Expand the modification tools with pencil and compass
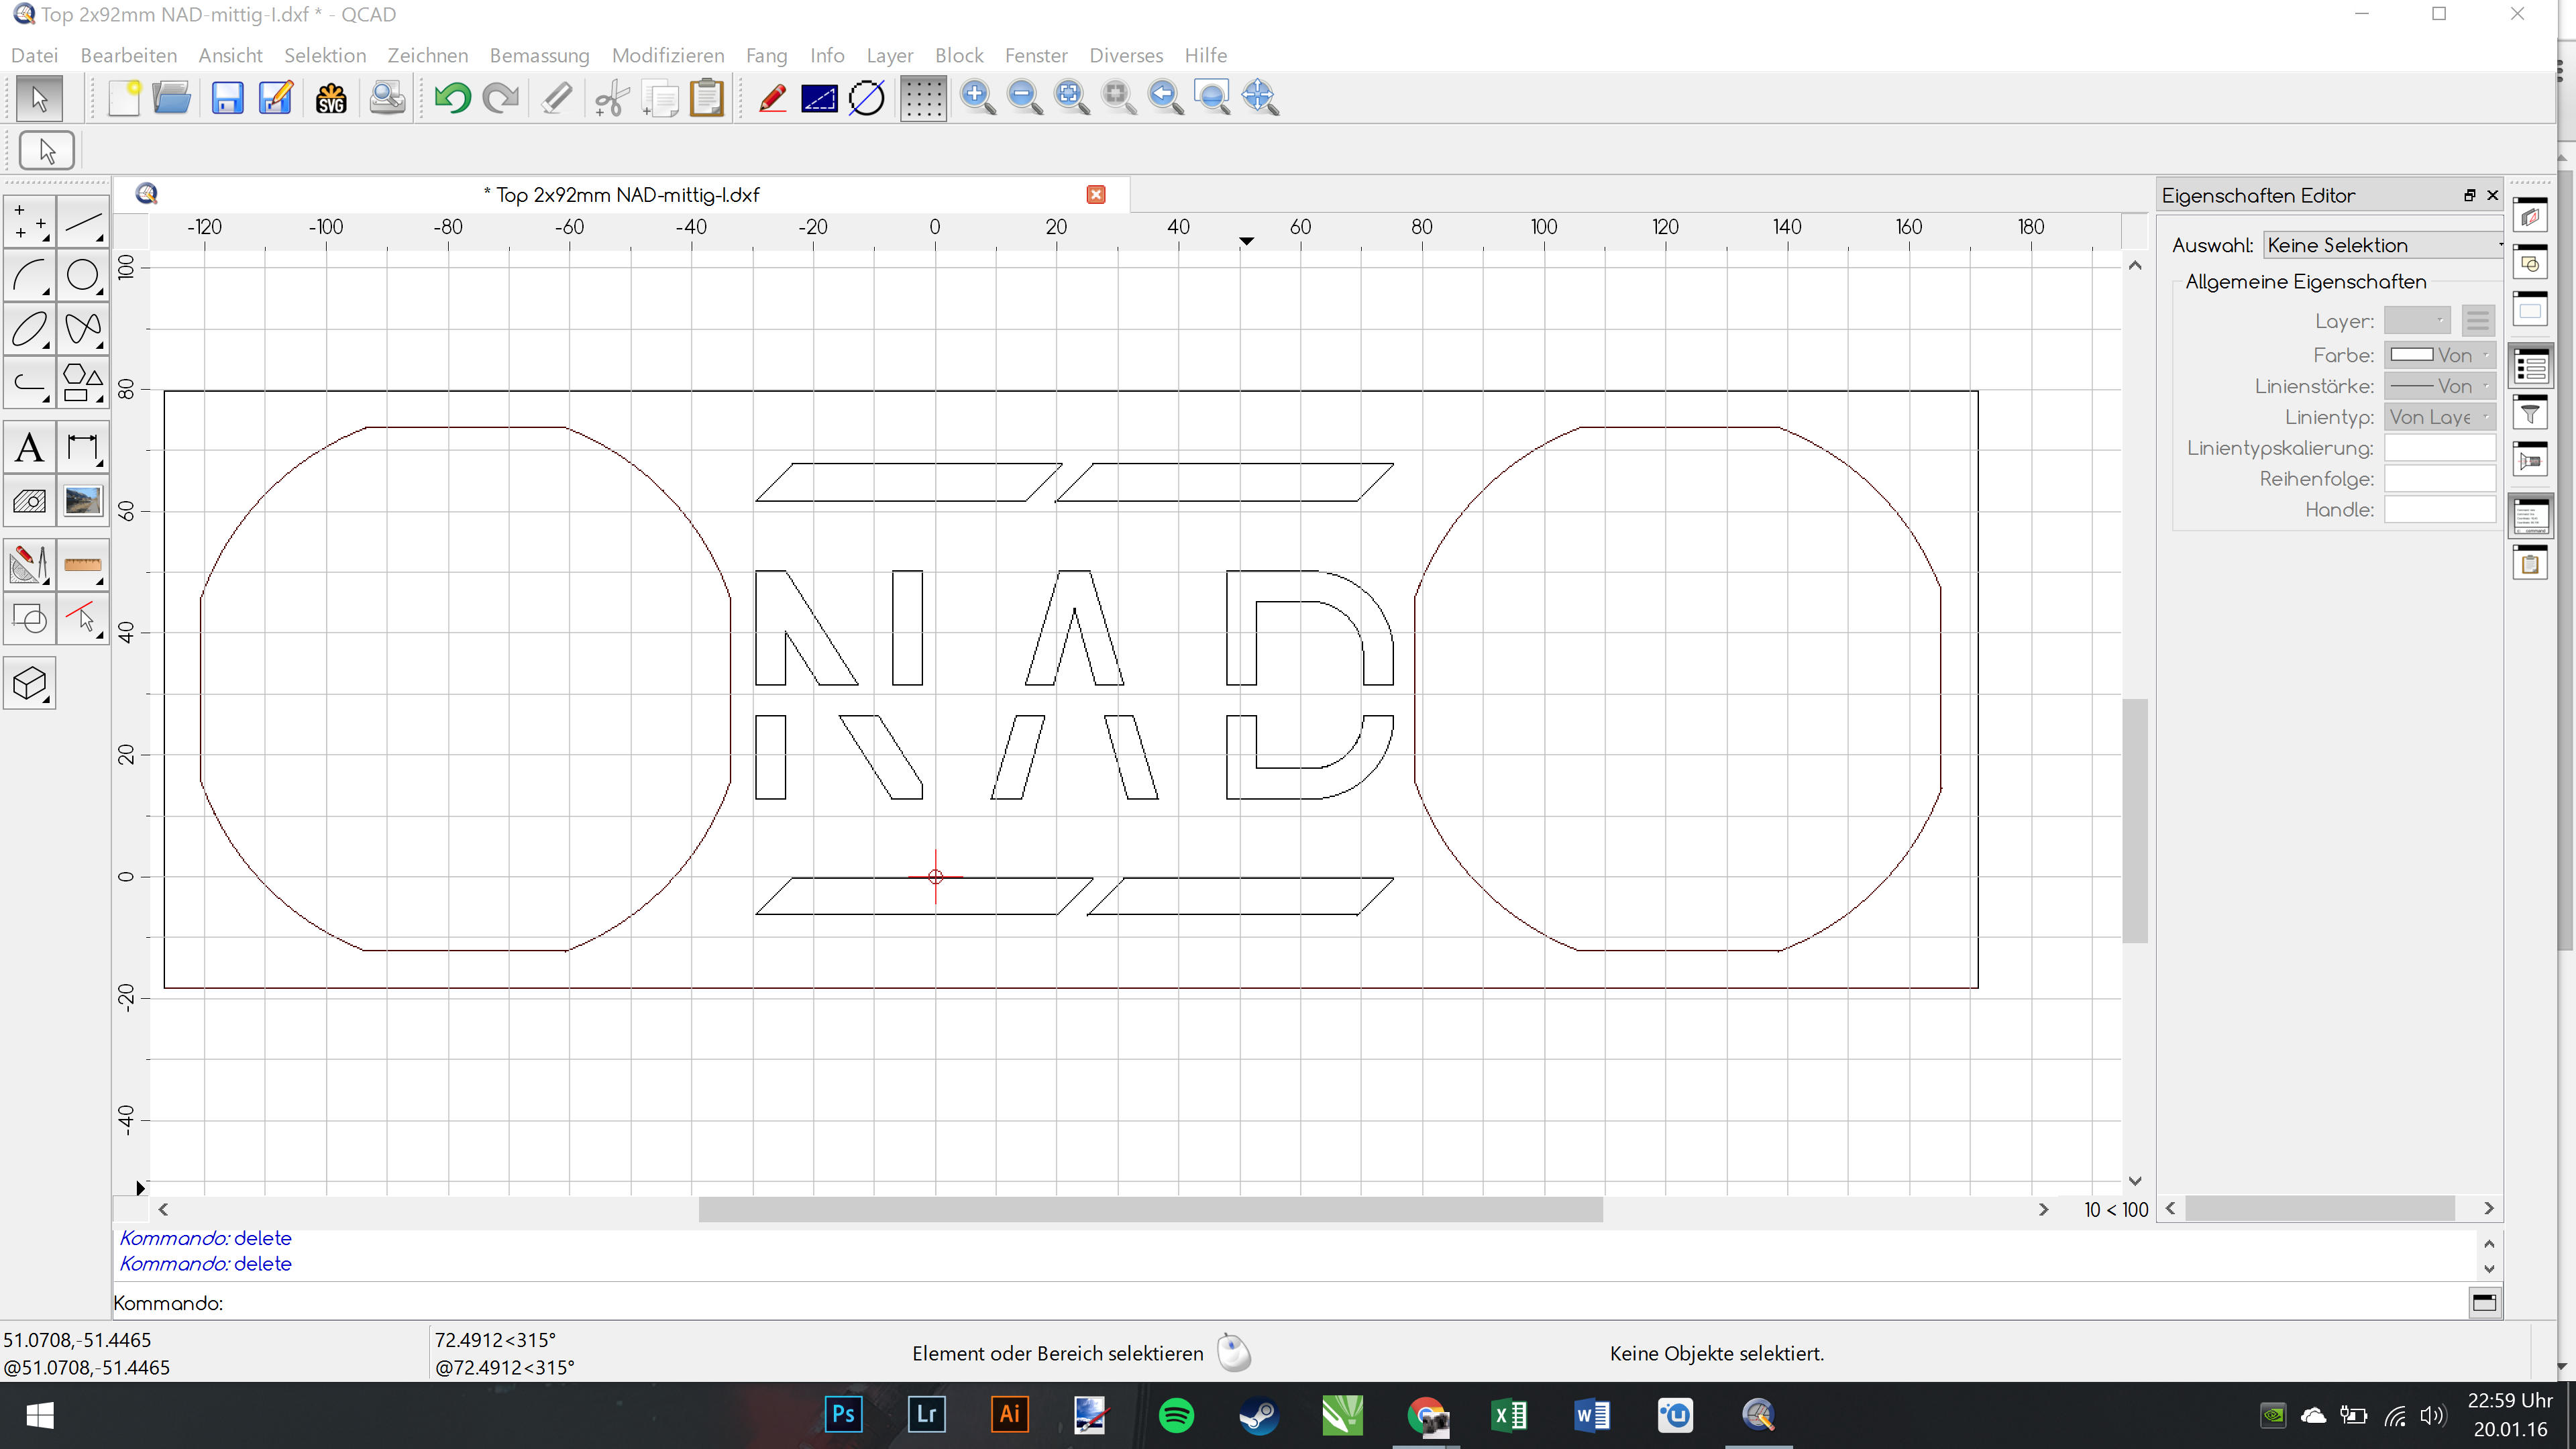2576x1449 pixels. coord(30,565)
